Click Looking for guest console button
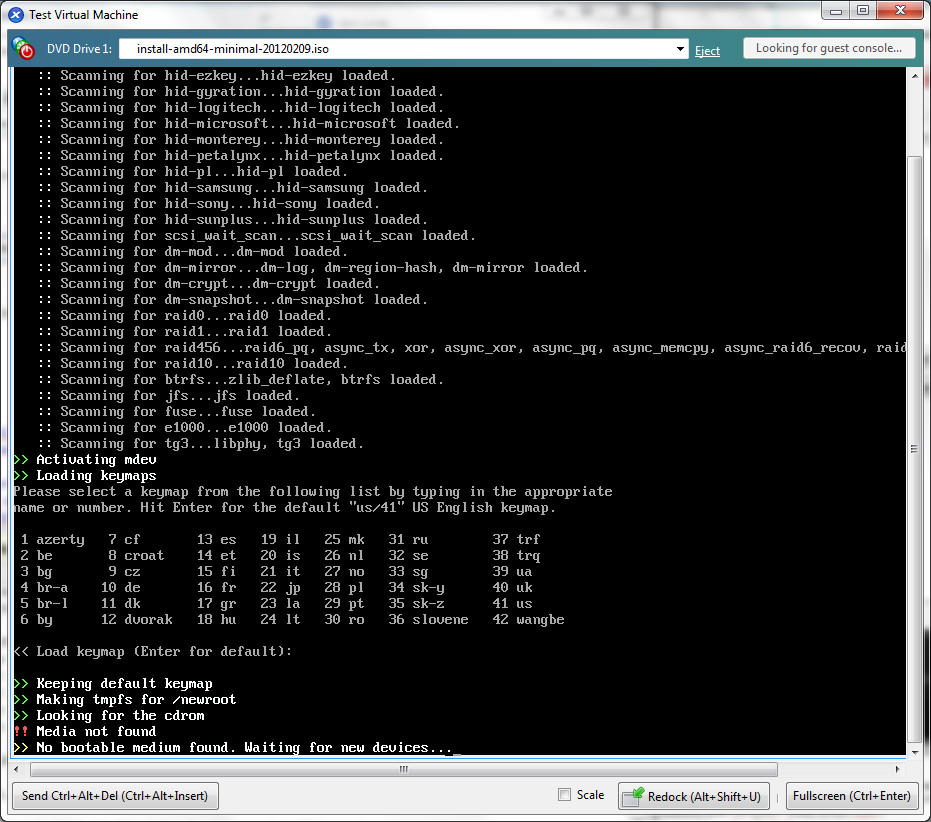This screenshot has height=822, width=931. click(x=828, y=48)
